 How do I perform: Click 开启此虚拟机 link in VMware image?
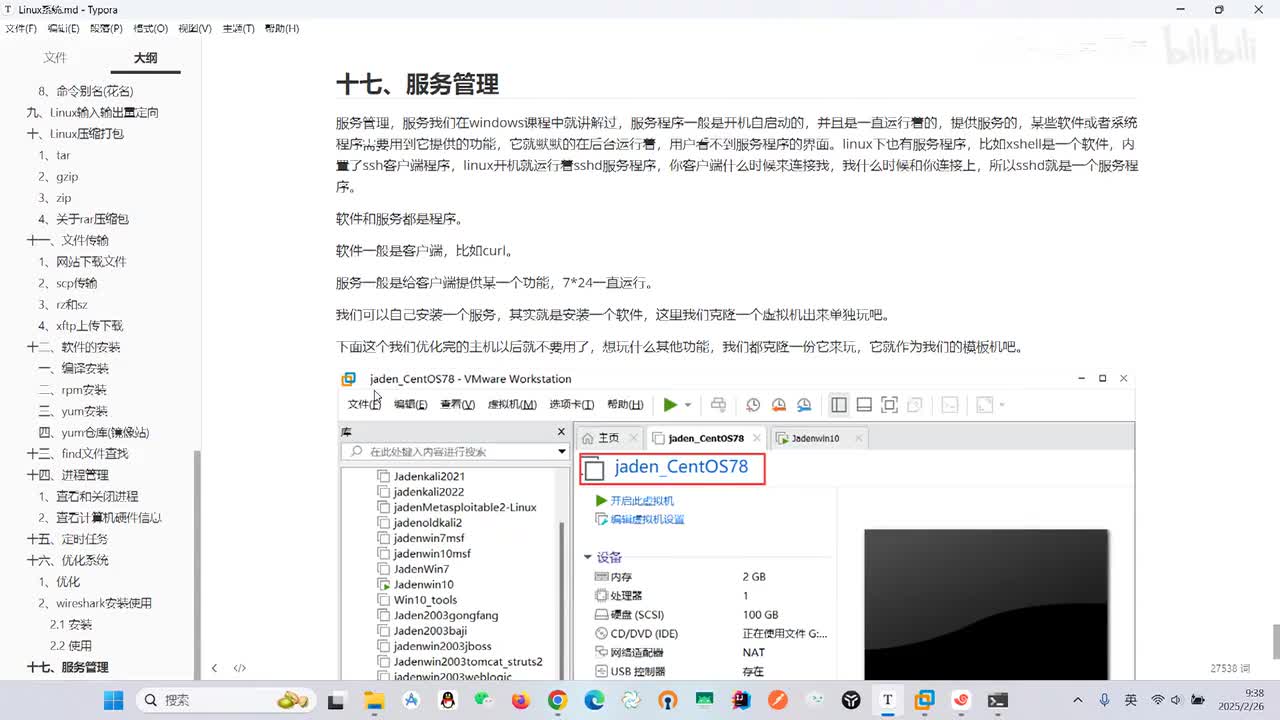pos(642,500)
